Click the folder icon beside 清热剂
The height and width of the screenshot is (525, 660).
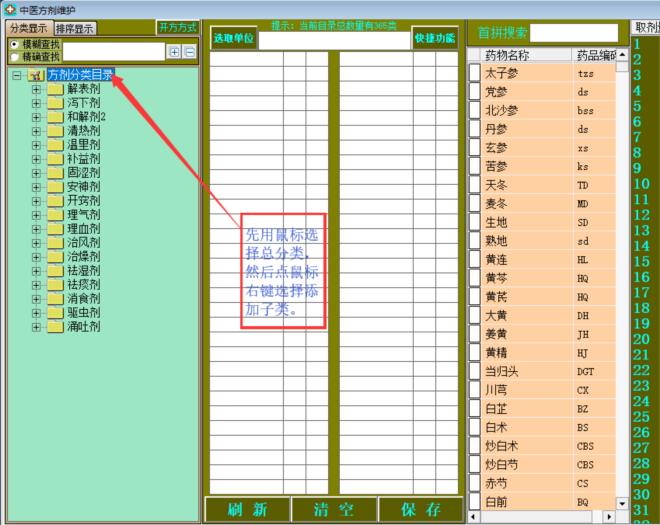pyautogui.click(x=54, y=130)
